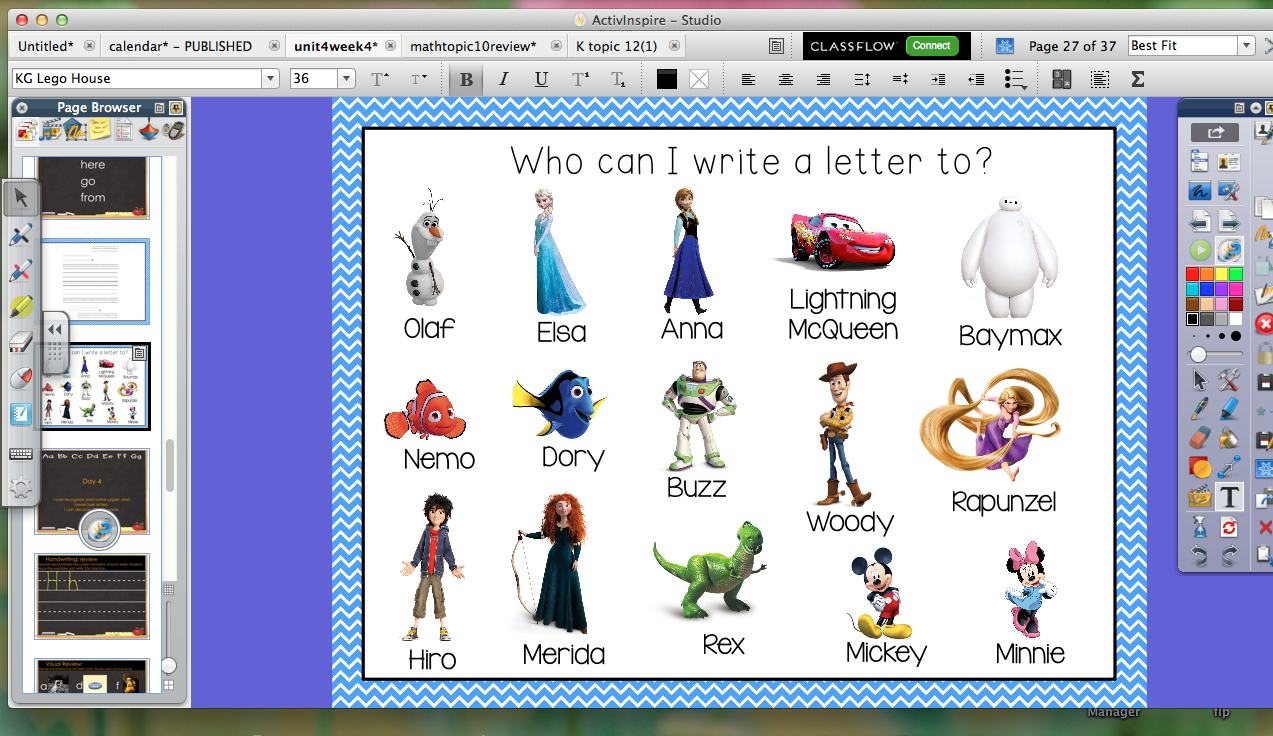Open the Voting Browser icon
This screenshot has height=736, width=1273.
click(174, 129)
